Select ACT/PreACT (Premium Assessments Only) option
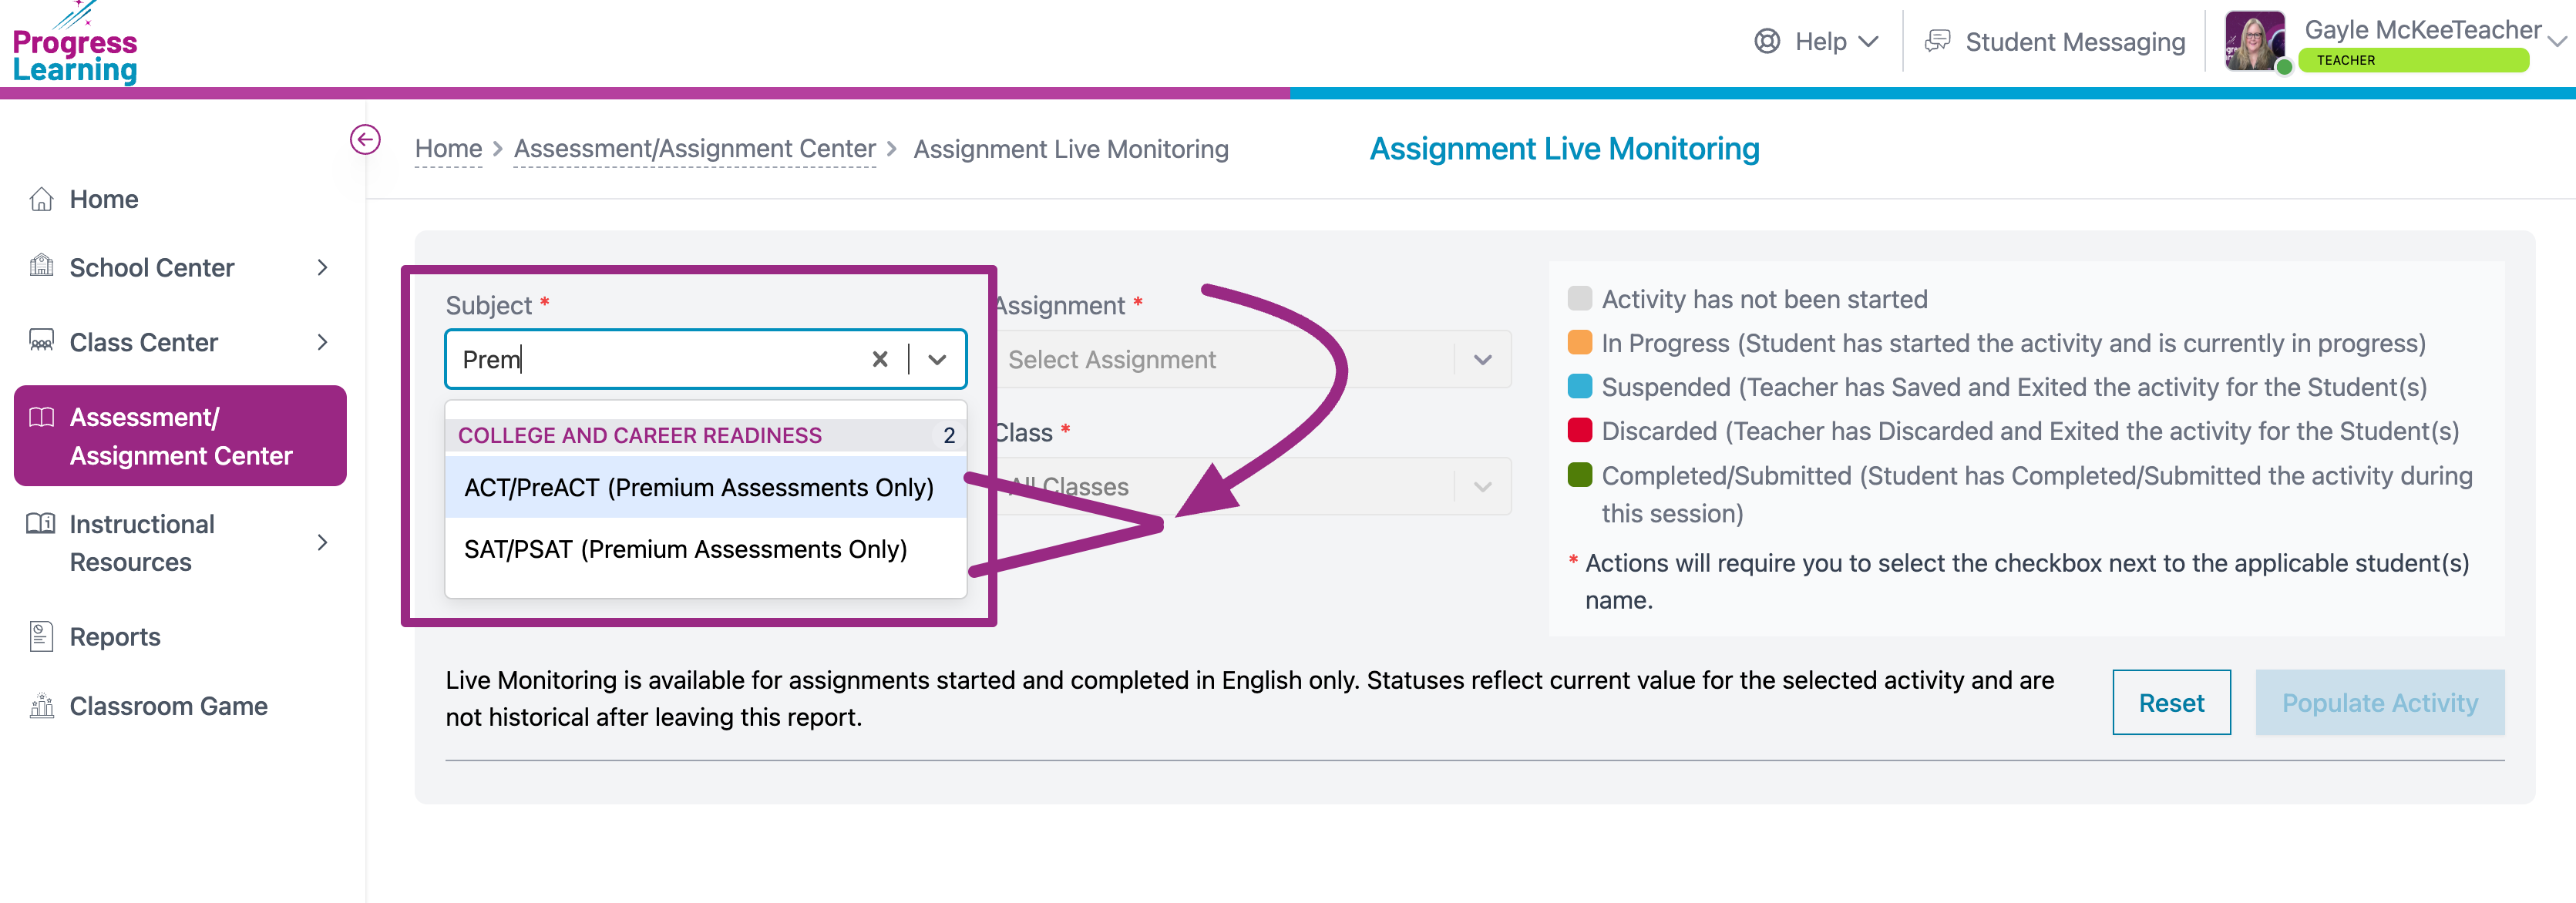2576x903 pixels. tap(706, 487)
